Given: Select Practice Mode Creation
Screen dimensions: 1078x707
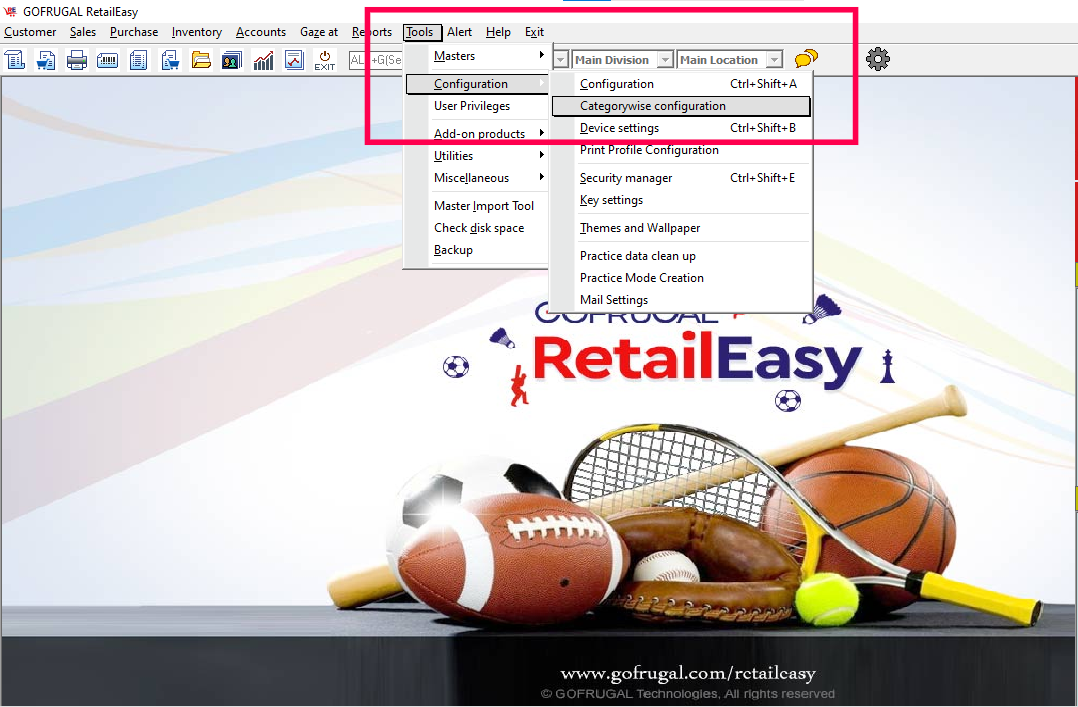Looking at the screenshot, I should click(681, 278).
